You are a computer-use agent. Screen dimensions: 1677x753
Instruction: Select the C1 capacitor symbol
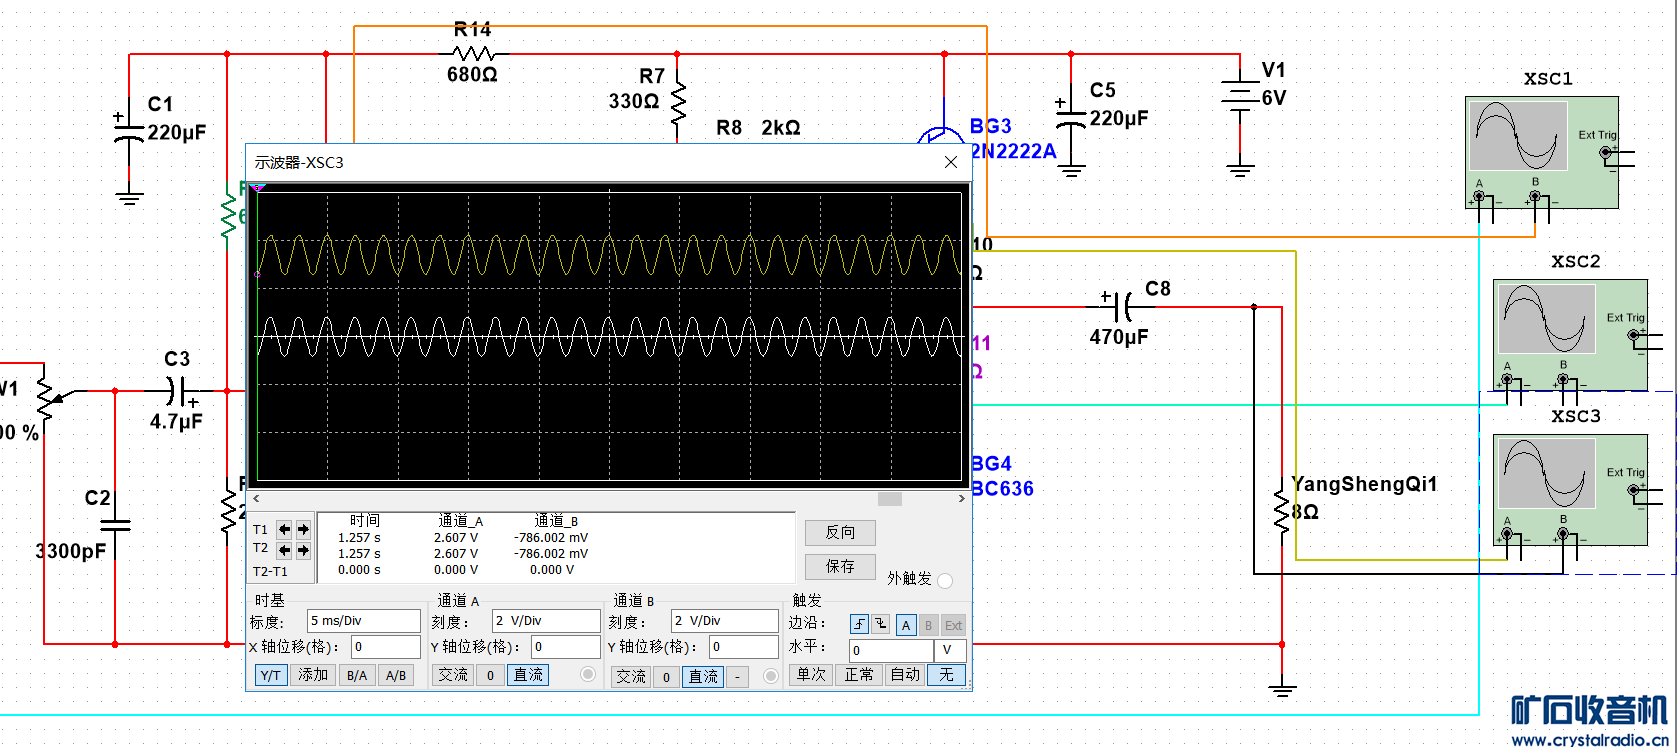tap(129, 130)
